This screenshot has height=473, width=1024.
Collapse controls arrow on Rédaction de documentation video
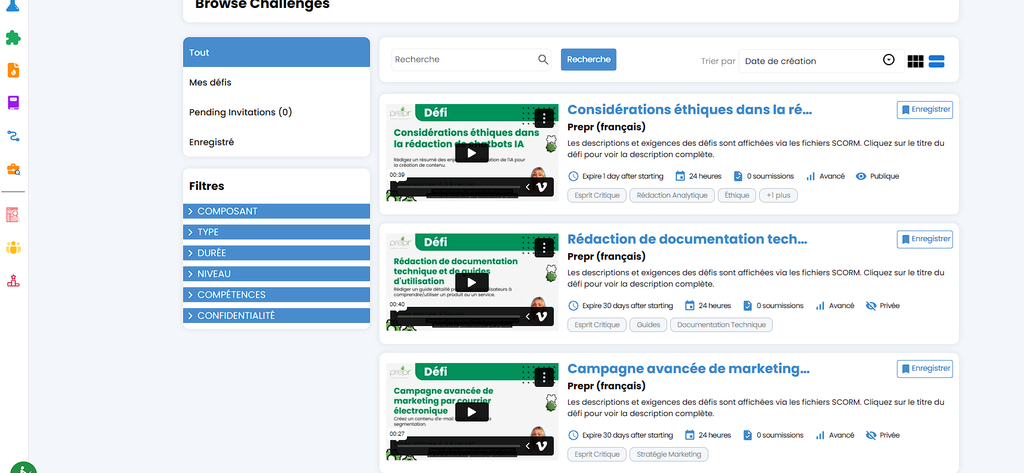click(528, 316)
